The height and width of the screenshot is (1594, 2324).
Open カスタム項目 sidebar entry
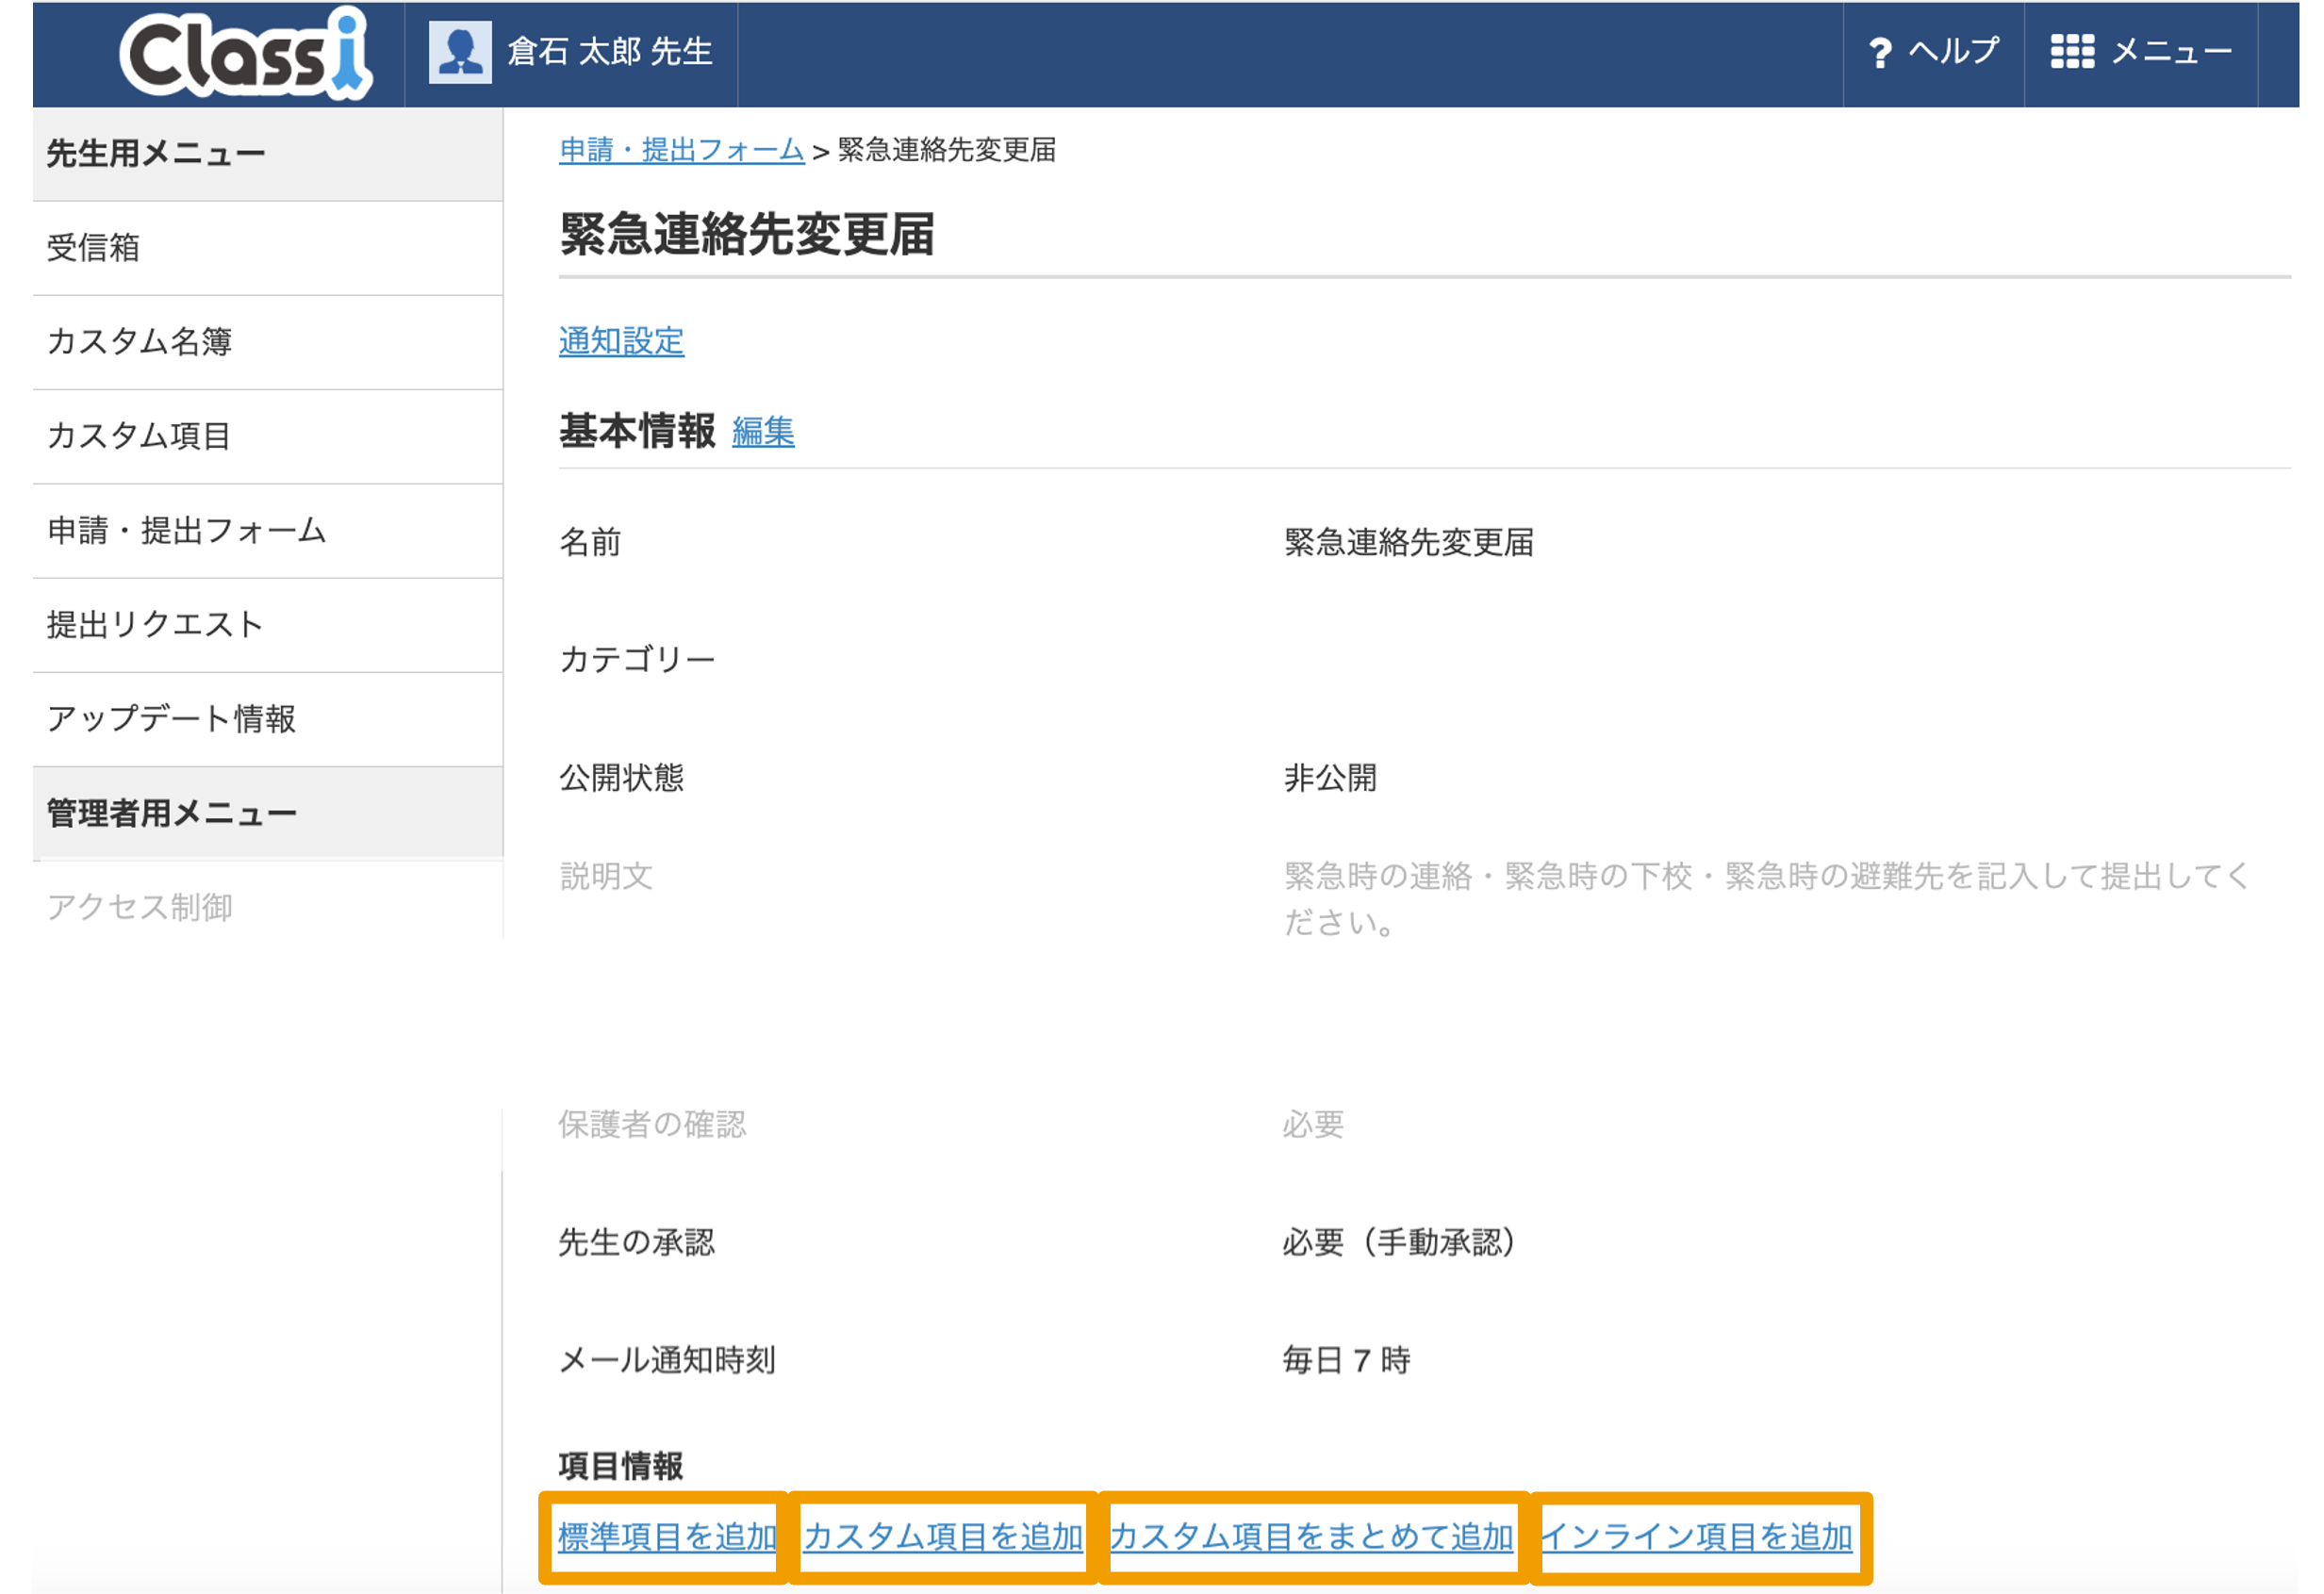click(139, 436)
